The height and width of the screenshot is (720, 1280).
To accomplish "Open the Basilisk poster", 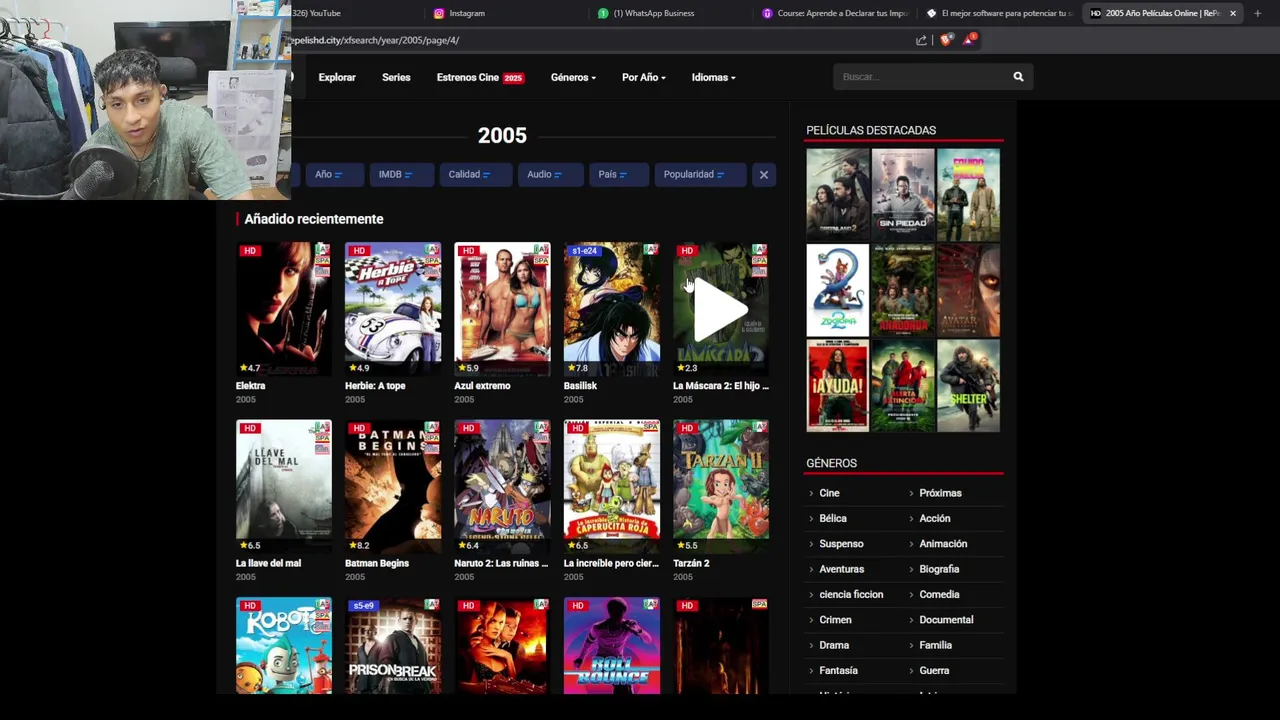I will [611, 309].
